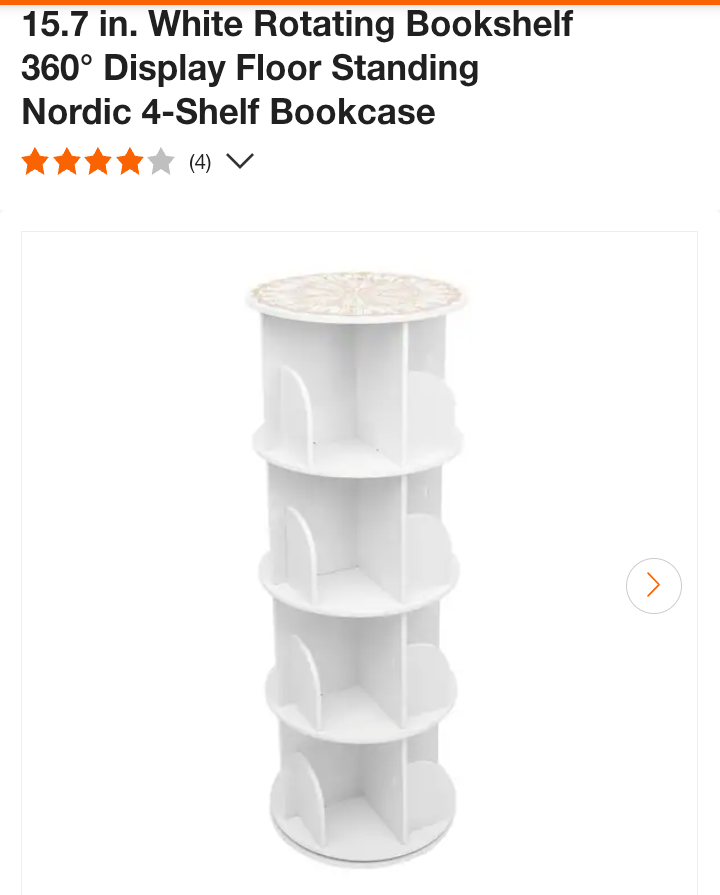This screenshot has width=720, height=895.
Task: Click the patterned round top of the bookshelf
Action: click(356, 295)
